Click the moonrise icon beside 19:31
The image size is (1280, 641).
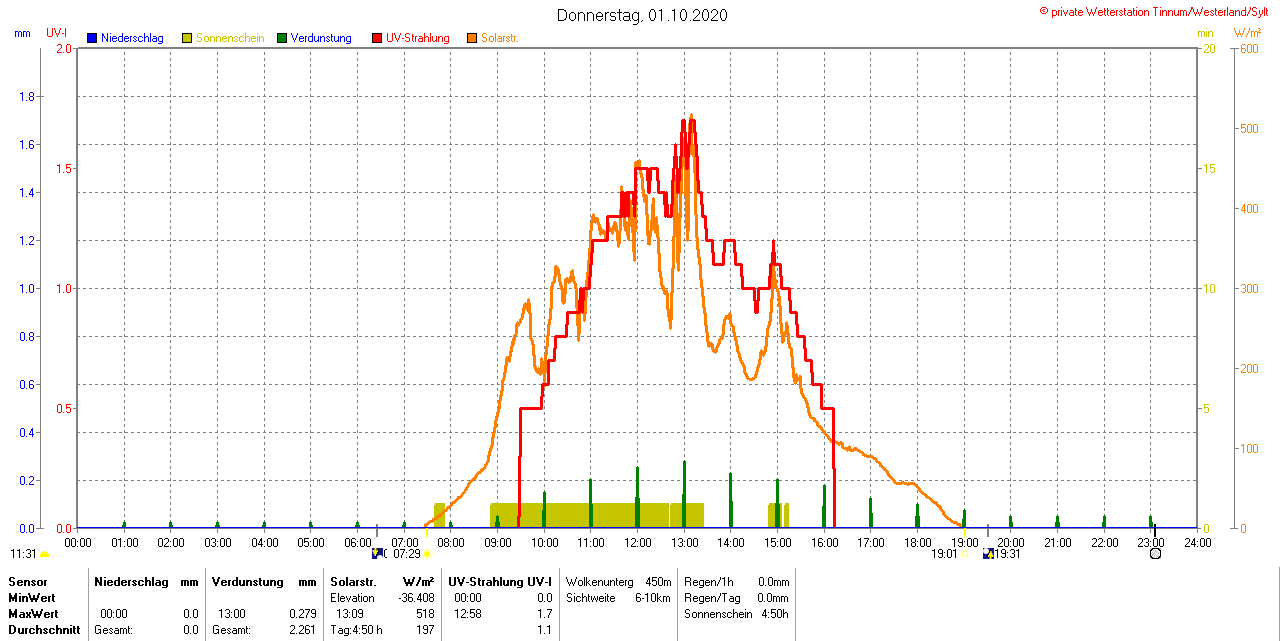tap(988, 553)
